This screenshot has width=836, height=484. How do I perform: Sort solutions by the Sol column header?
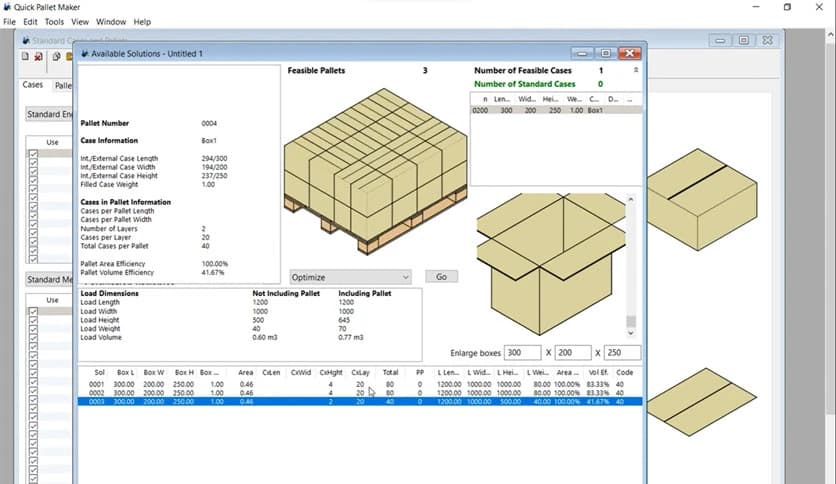(x=100, y=373)
